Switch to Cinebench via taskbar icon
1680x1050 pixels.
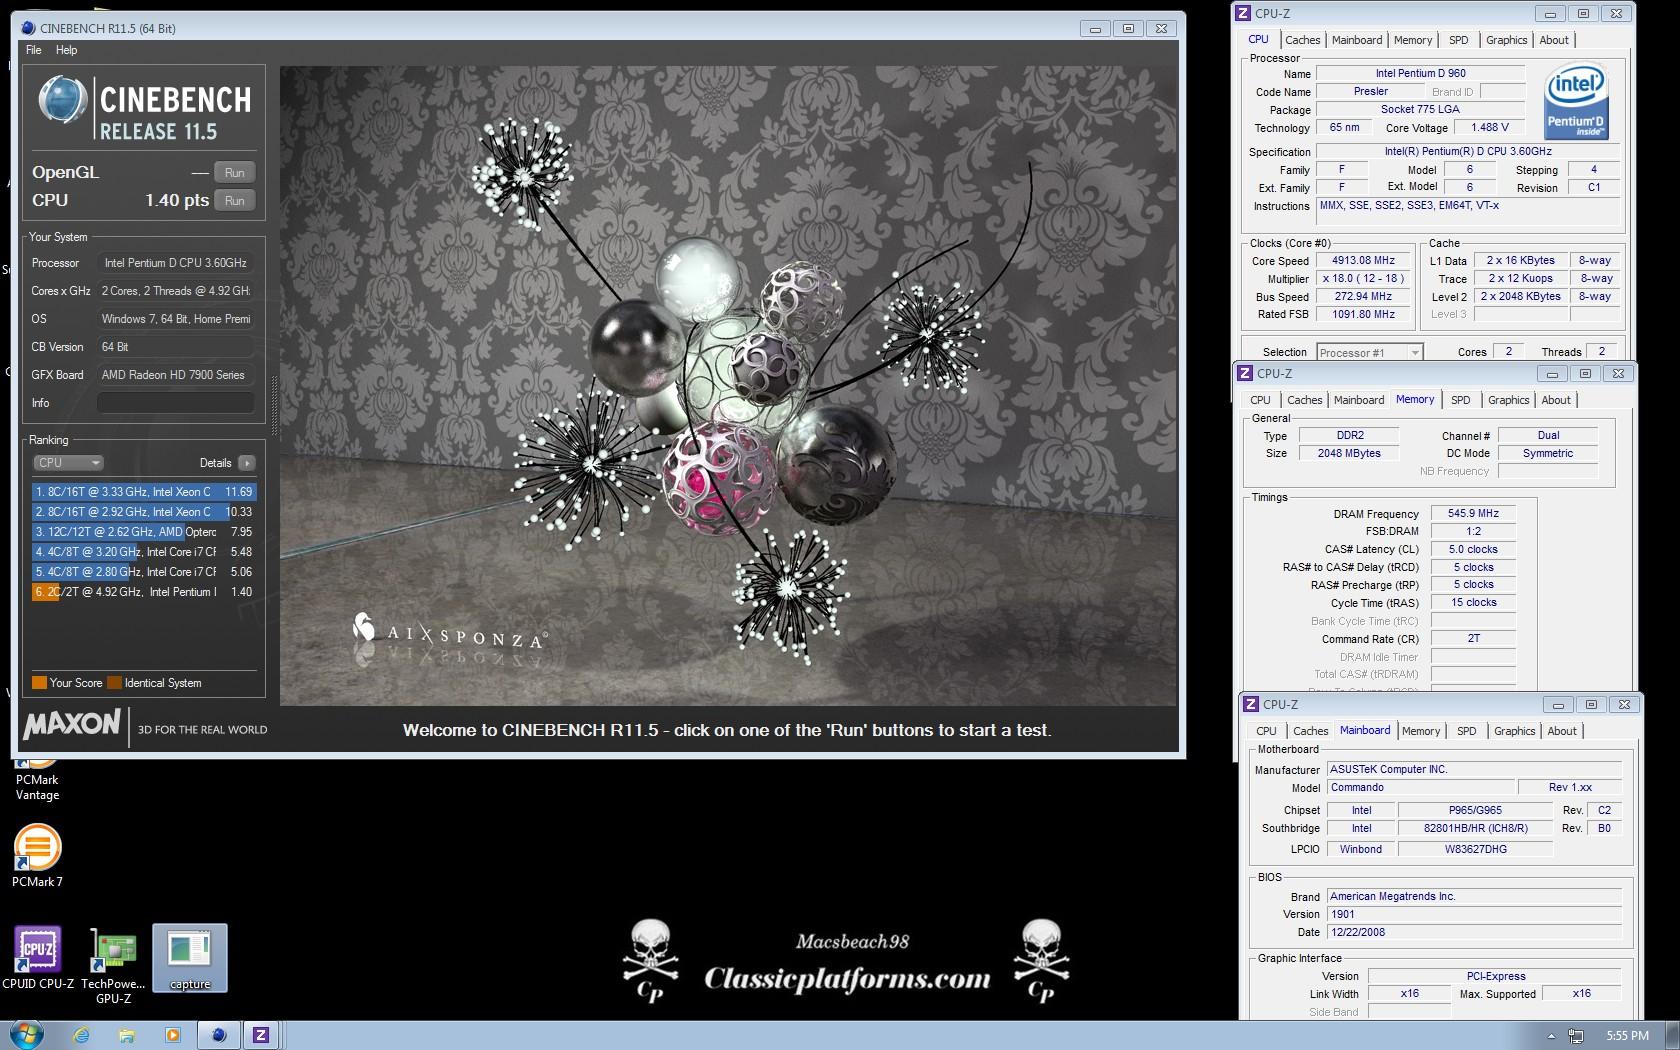click(218, 1035)
